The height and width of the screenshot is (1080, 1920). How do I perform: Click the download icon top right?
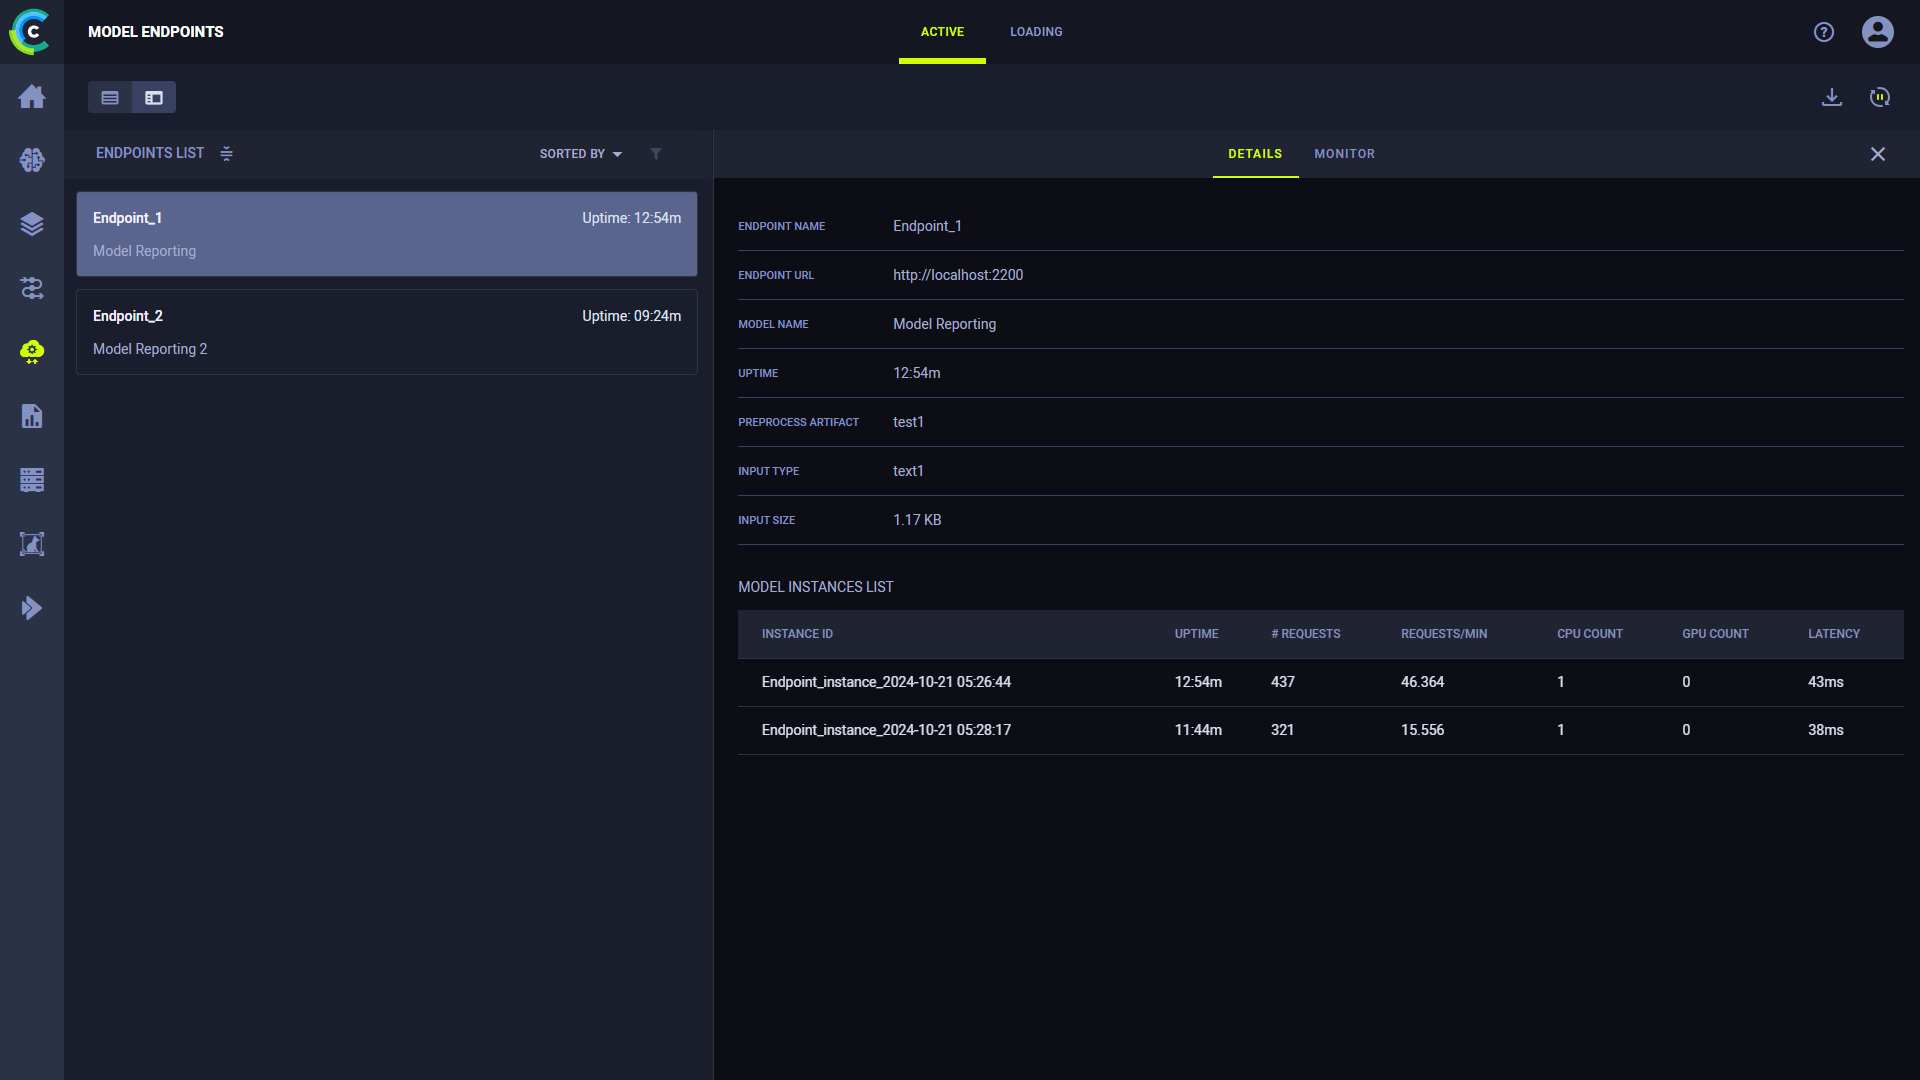point(1832,96)
